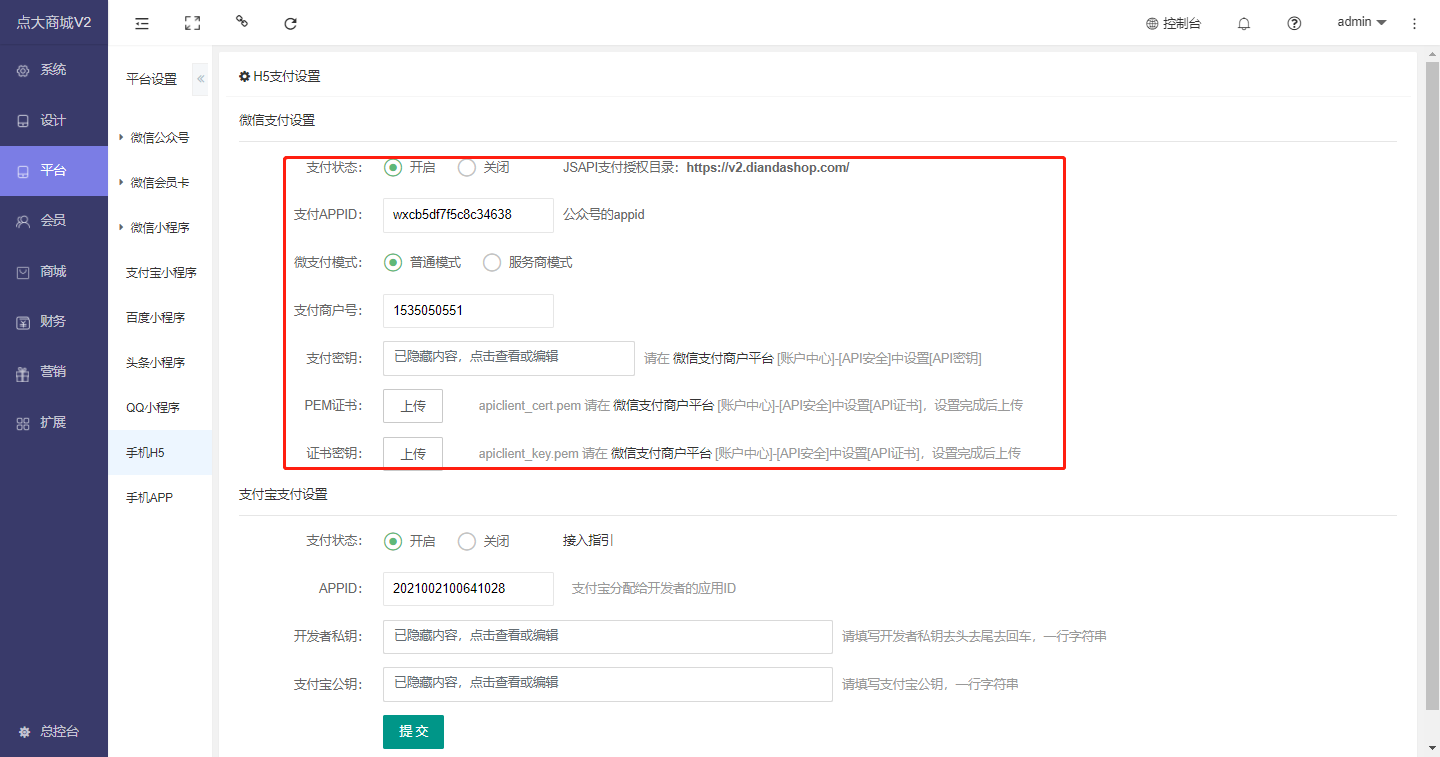Go to 支付宝小程序 settings
The height and width of the screenshot is (757, 1440).
point(160,273)
